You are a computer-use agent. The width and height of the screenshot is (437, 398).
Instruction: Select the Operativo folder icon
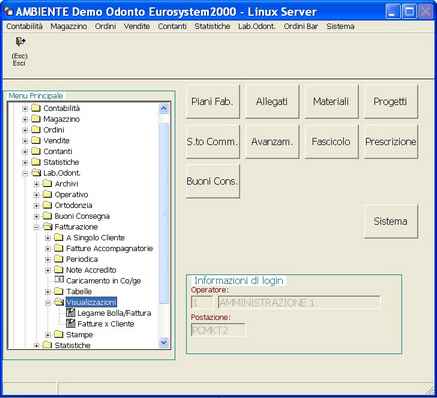coord(47,194)
